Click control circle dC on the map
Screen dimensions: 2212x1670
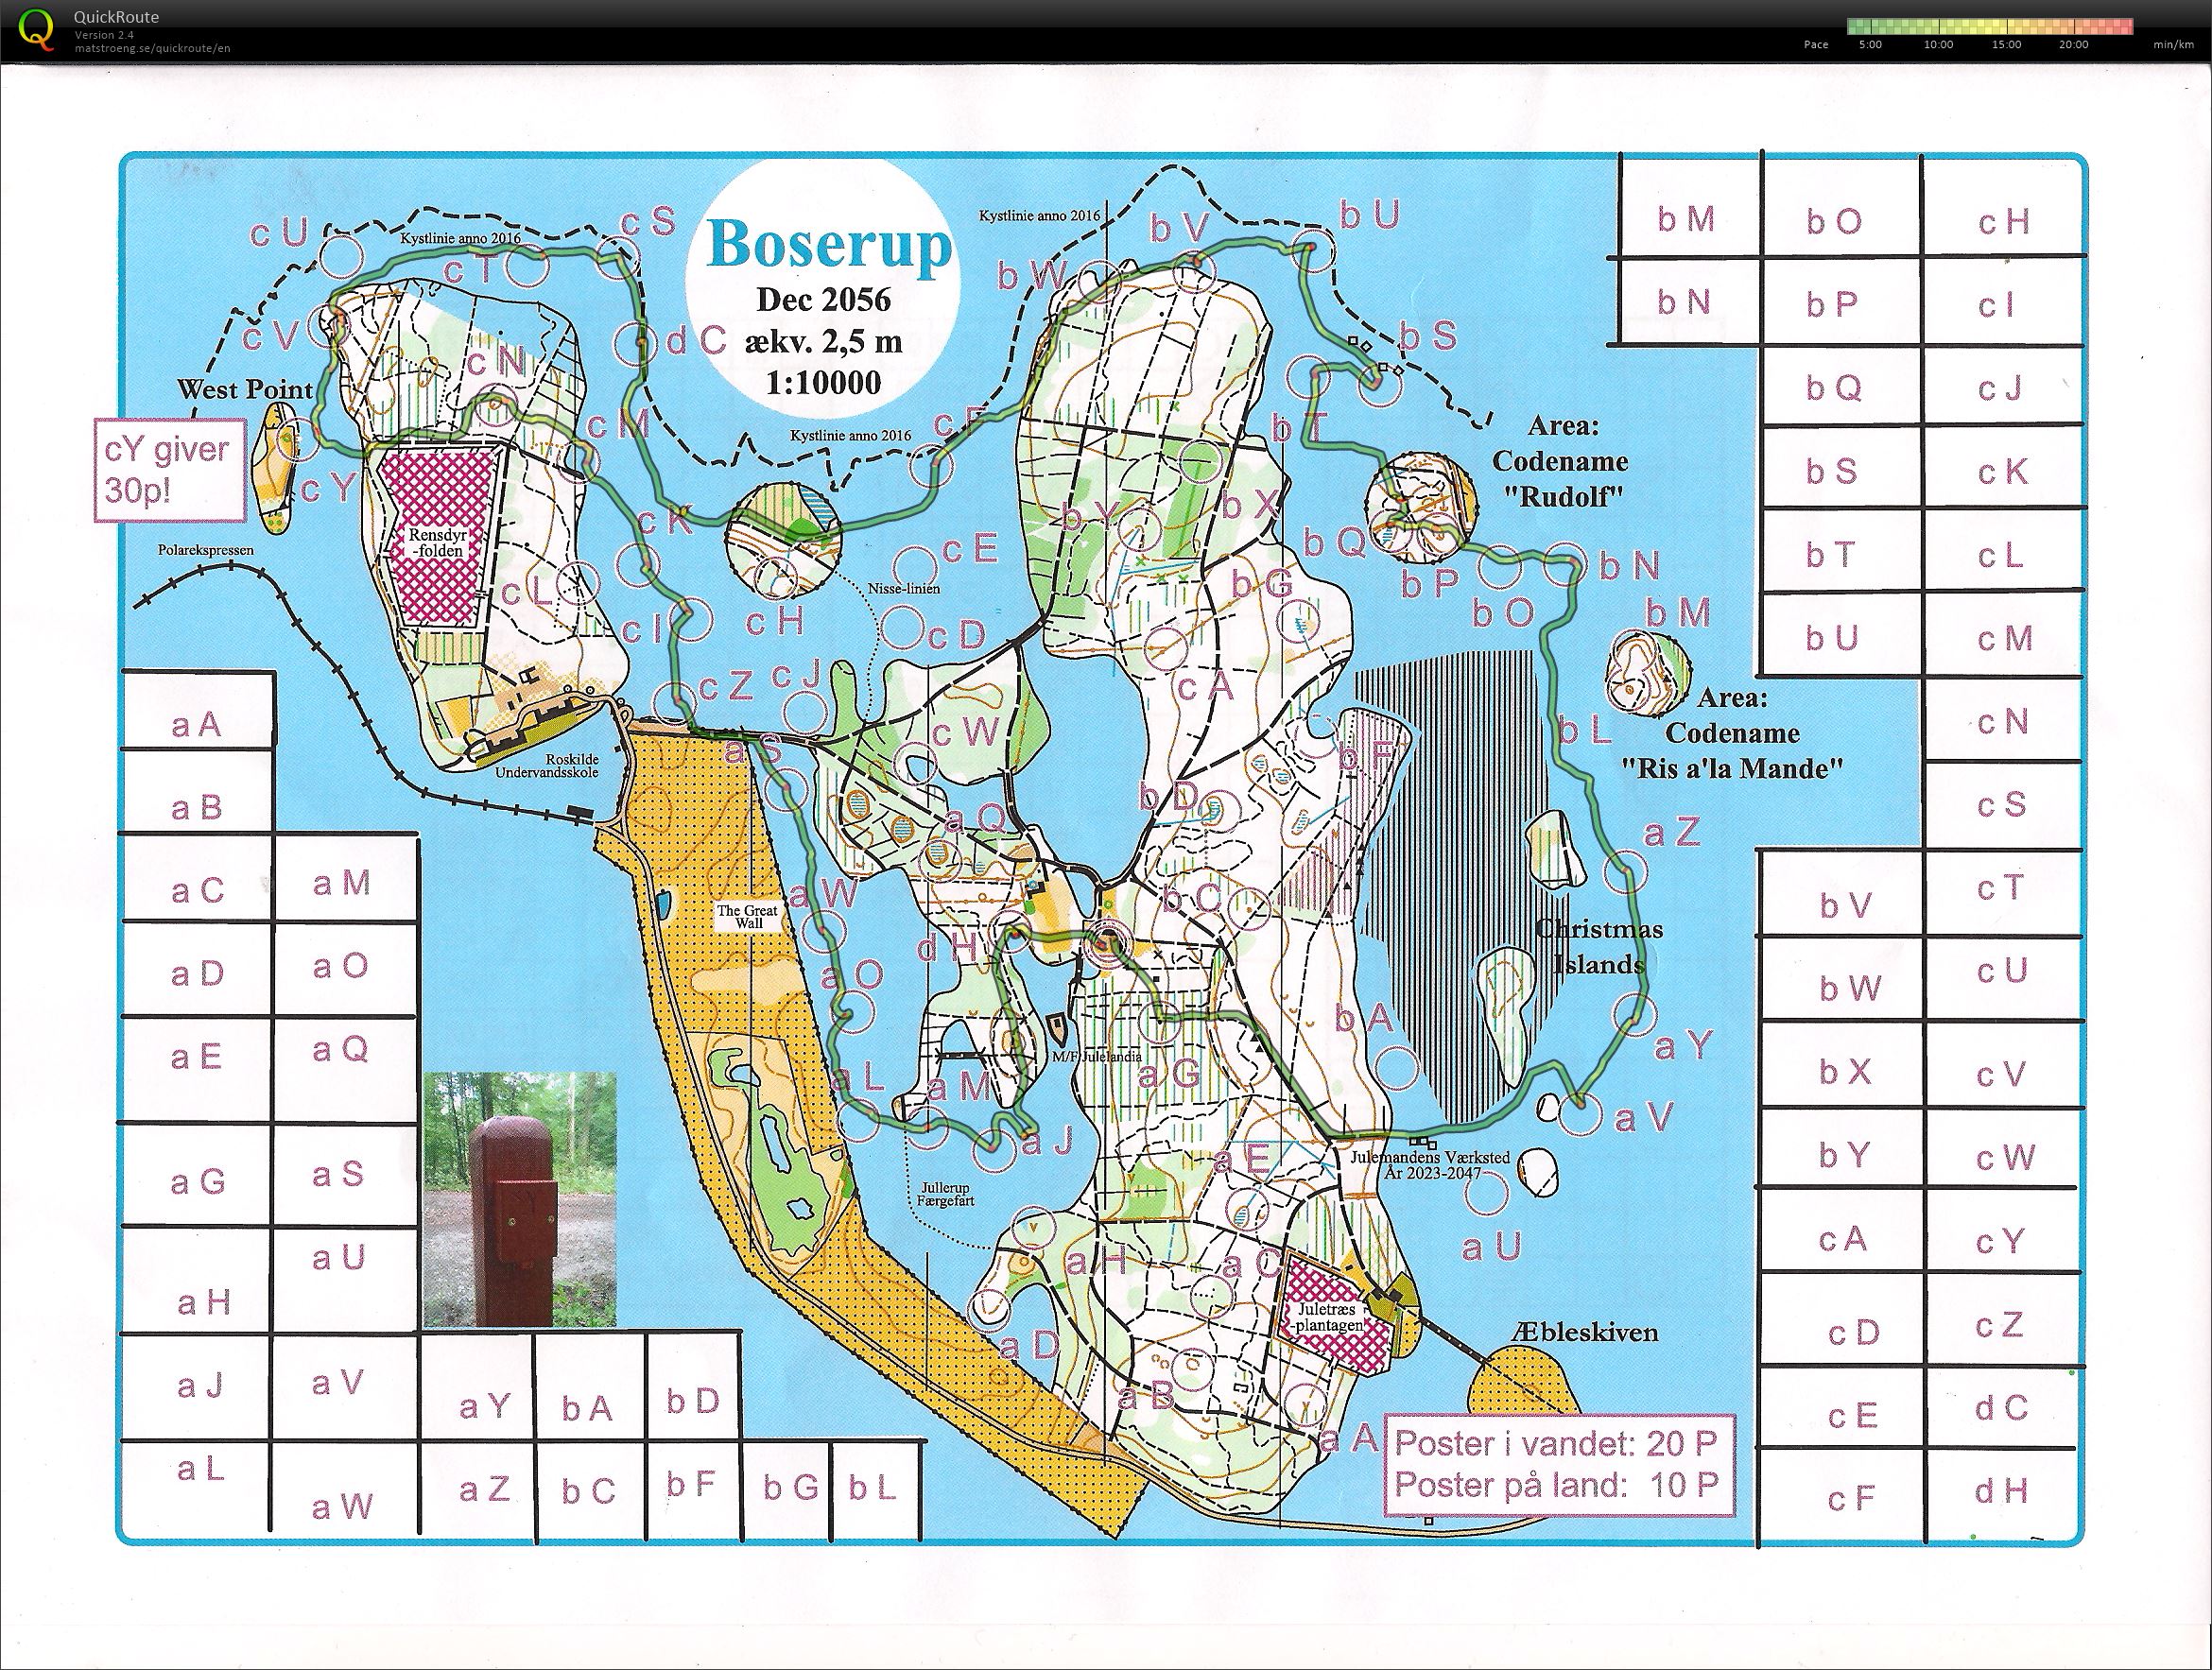[x=638, y=343]
